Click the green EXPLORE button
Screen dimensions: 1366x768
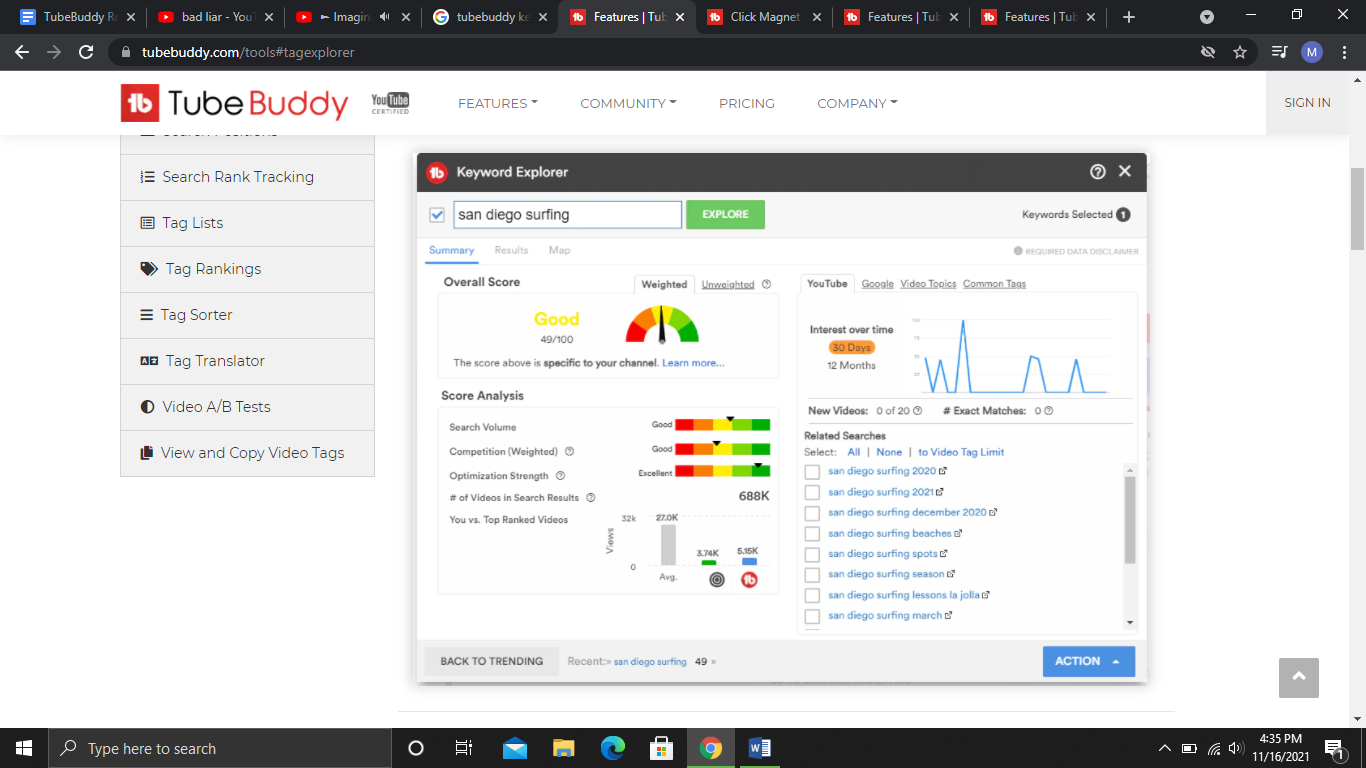coord(725,214)
